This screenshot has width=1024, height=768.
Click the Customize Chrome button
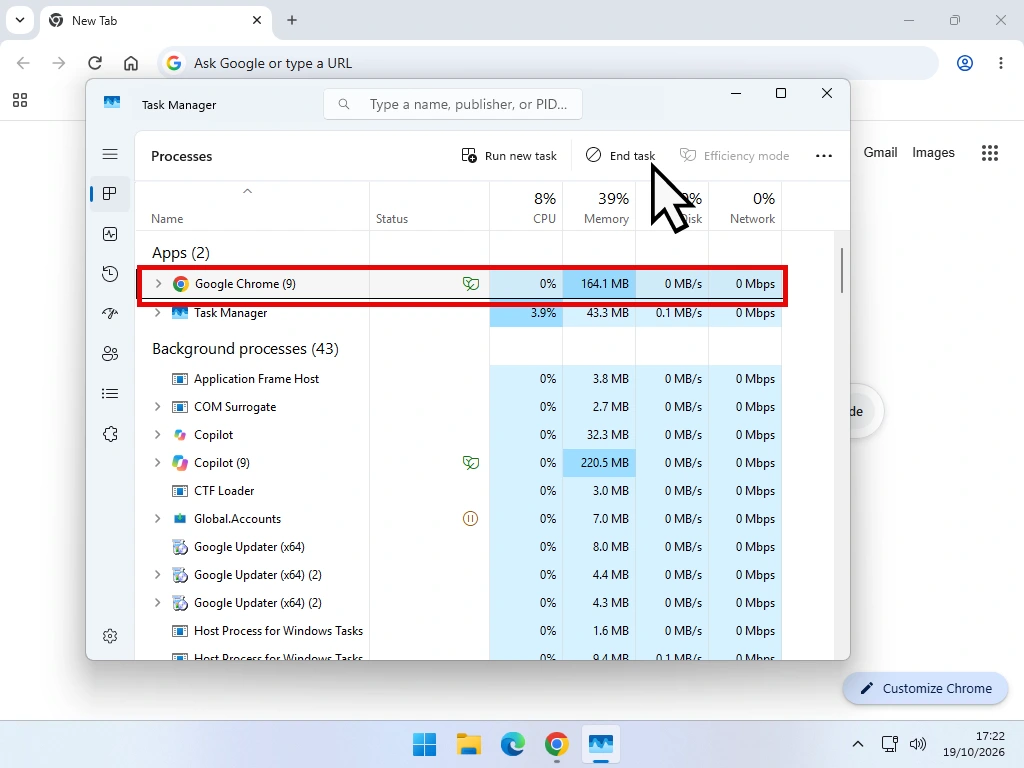click(925, 688)
